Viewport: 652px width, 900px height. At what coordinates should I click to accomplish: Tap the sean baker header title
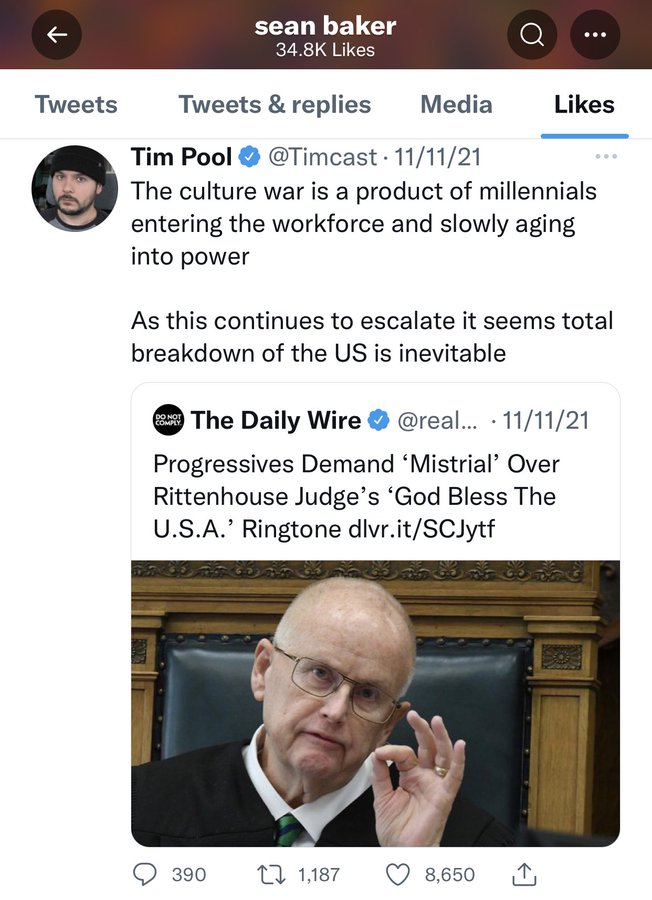[x=325, y=26]
